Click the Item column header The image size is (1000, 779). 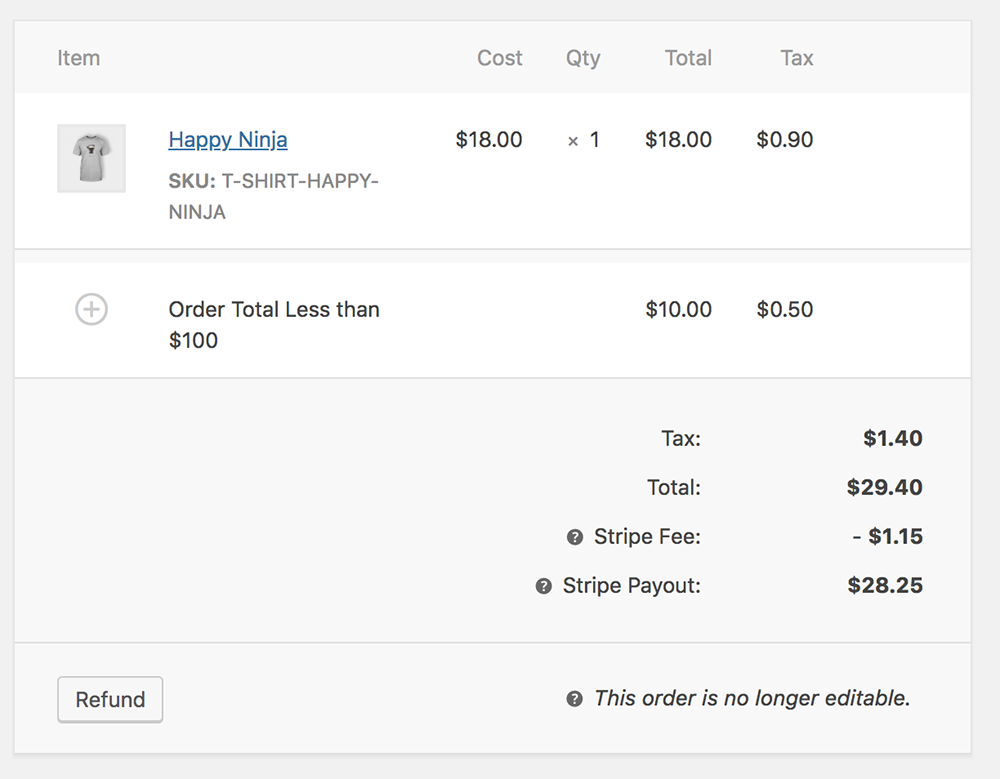(x=79, y=58)
